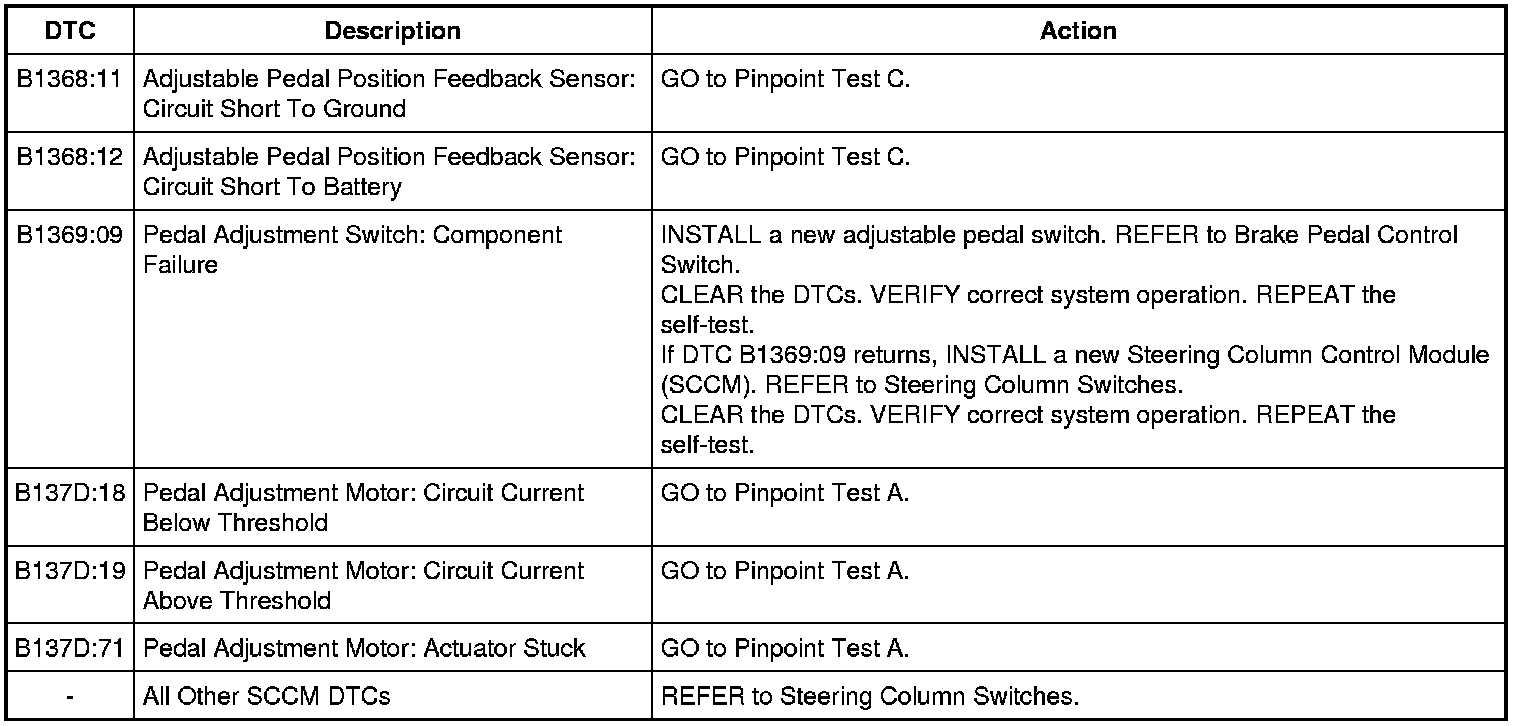Click the Circuit Current Below Threshold description

coord(364,508)
